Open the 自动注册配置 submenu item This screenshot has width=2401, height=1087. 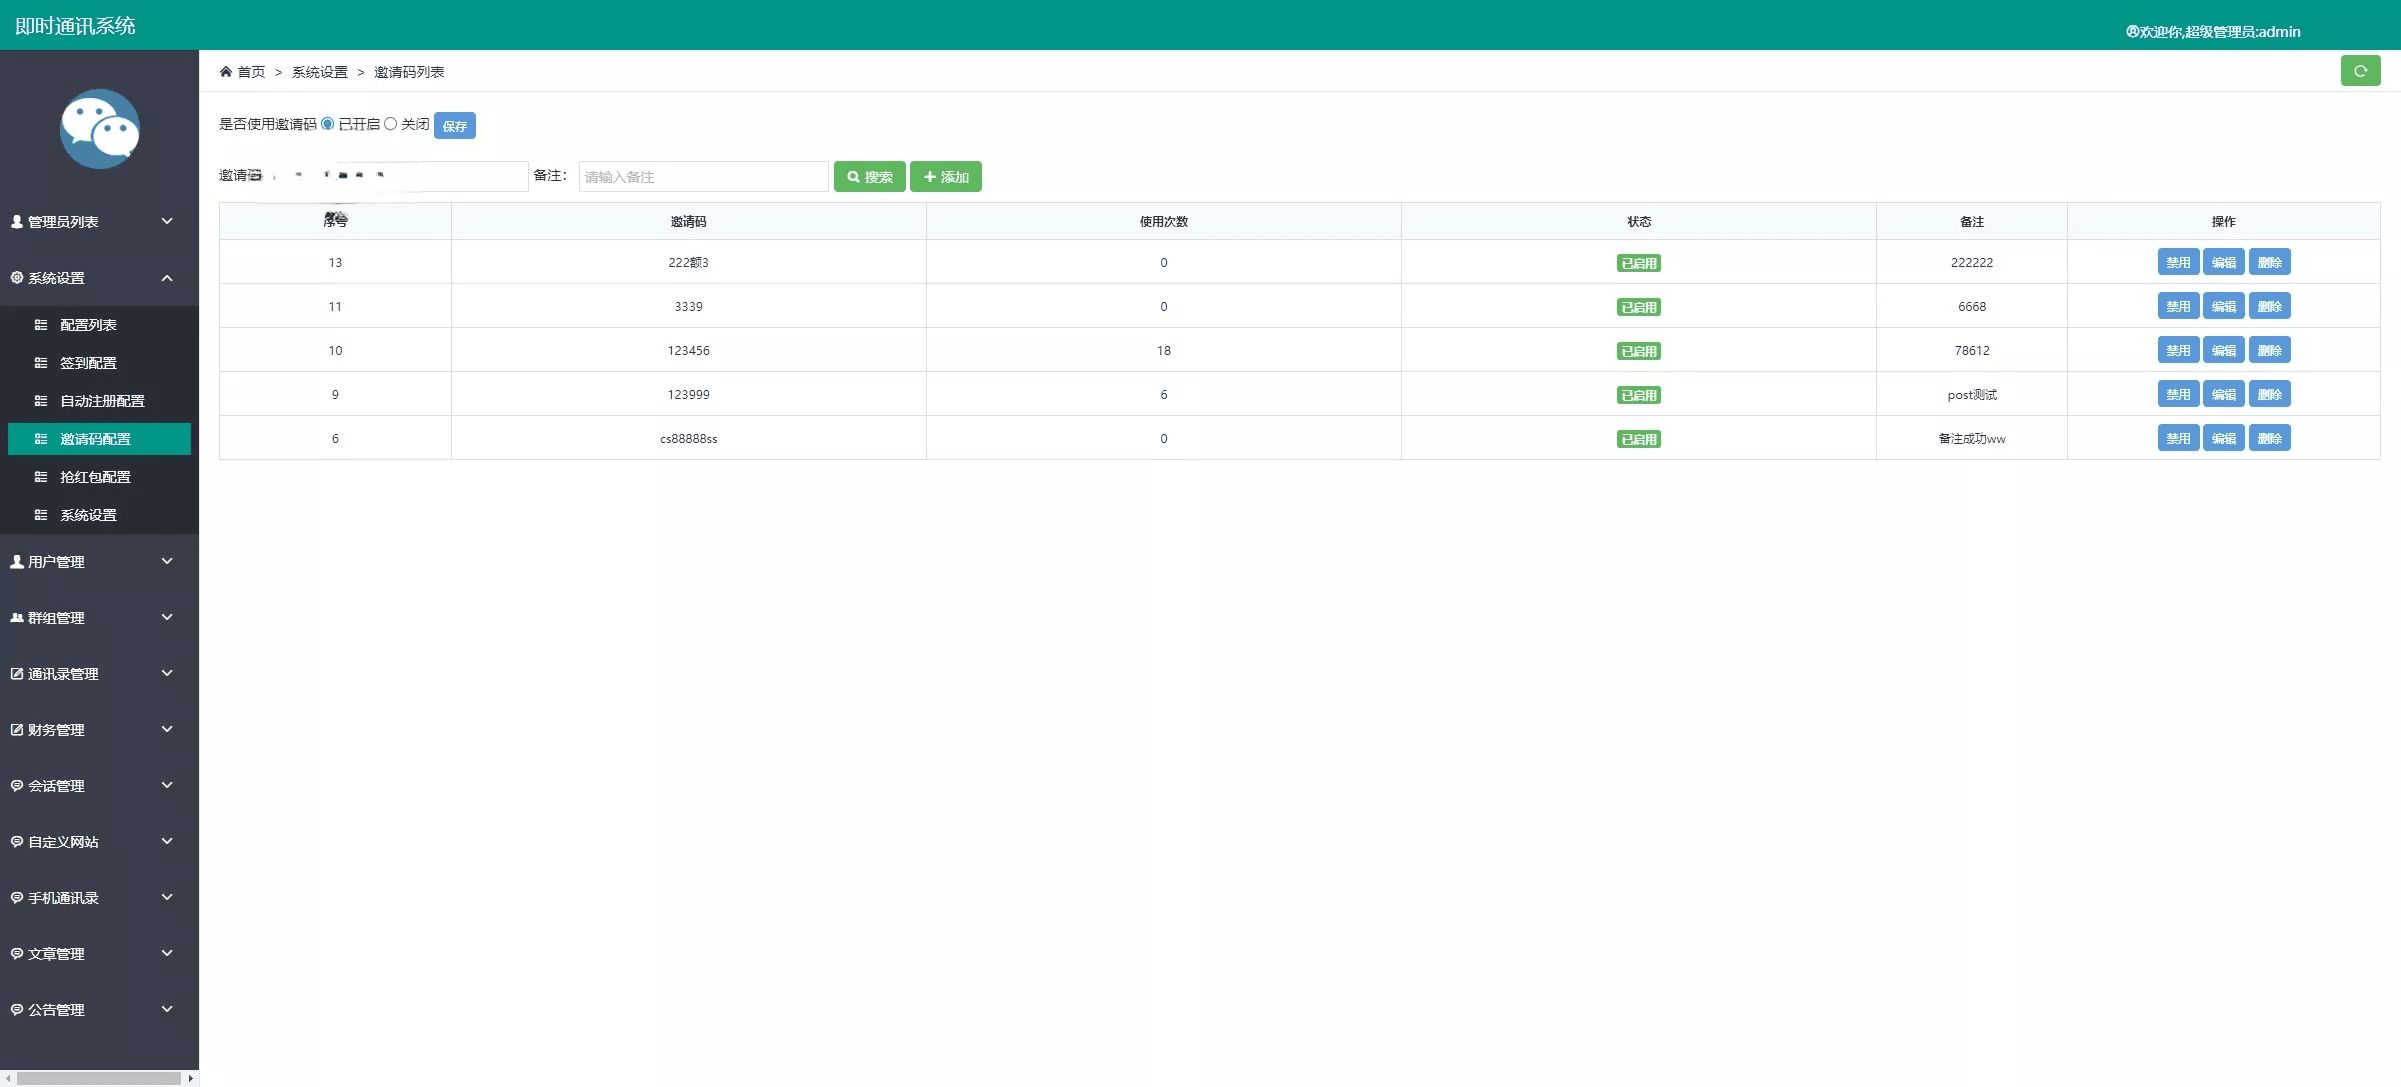pyautogui.click(x=102, y=401)
